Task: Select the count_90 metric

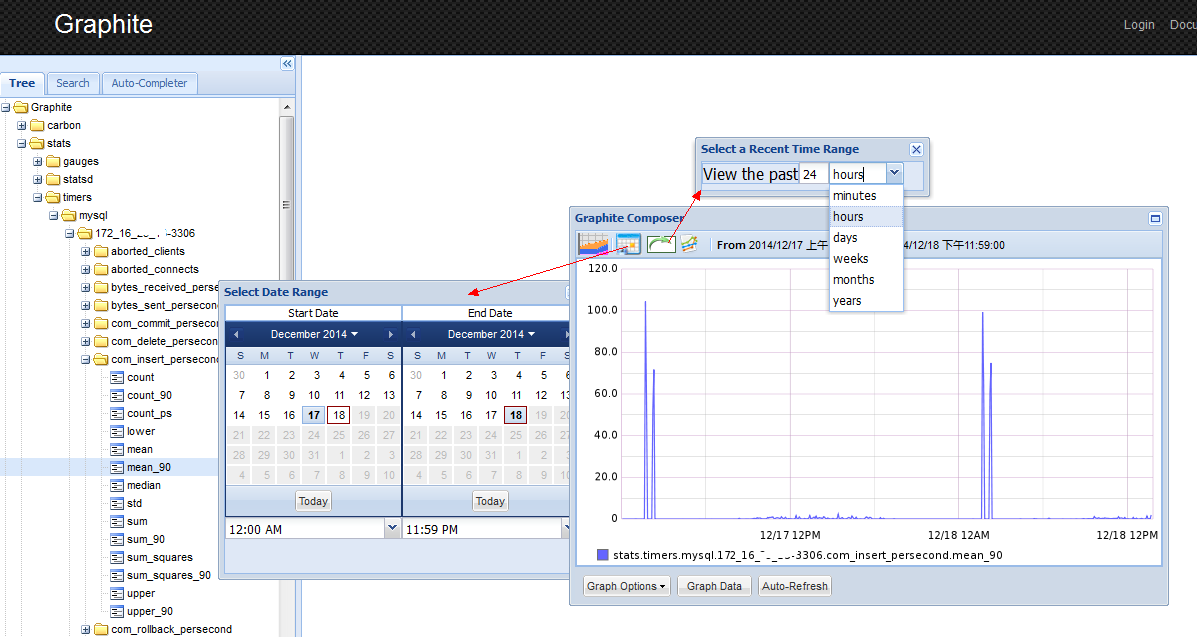Action: tap(149, 396)
